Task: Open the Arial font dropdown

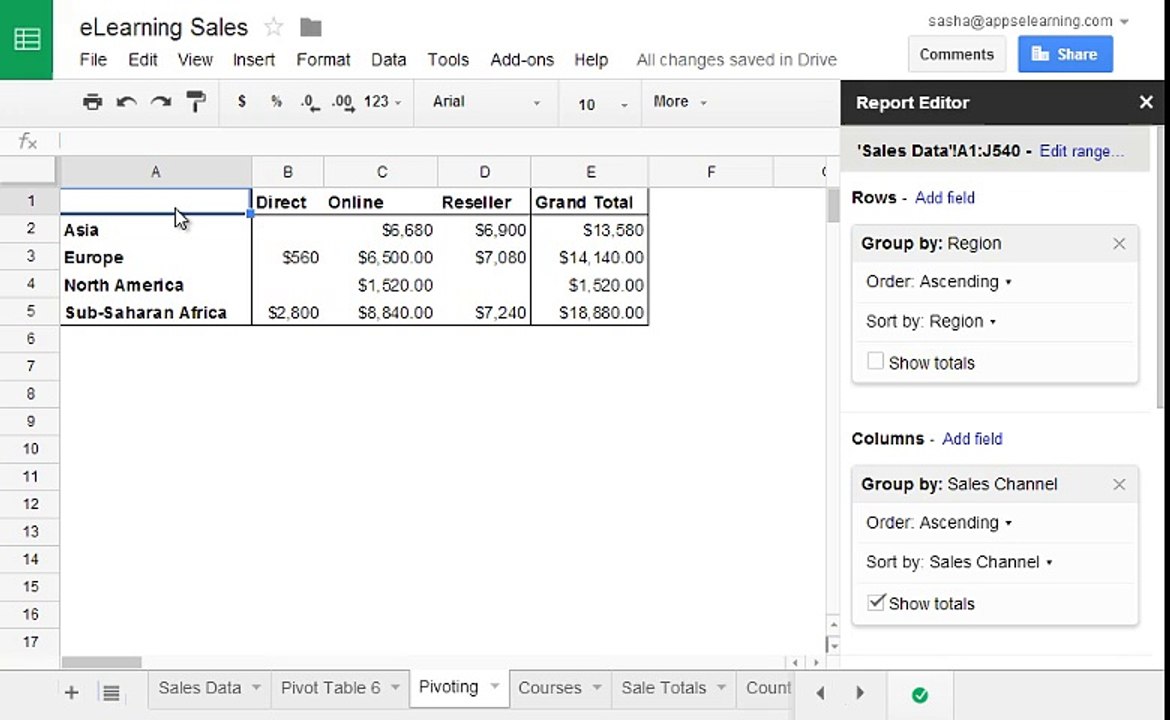Action: [x=486, y=101]
